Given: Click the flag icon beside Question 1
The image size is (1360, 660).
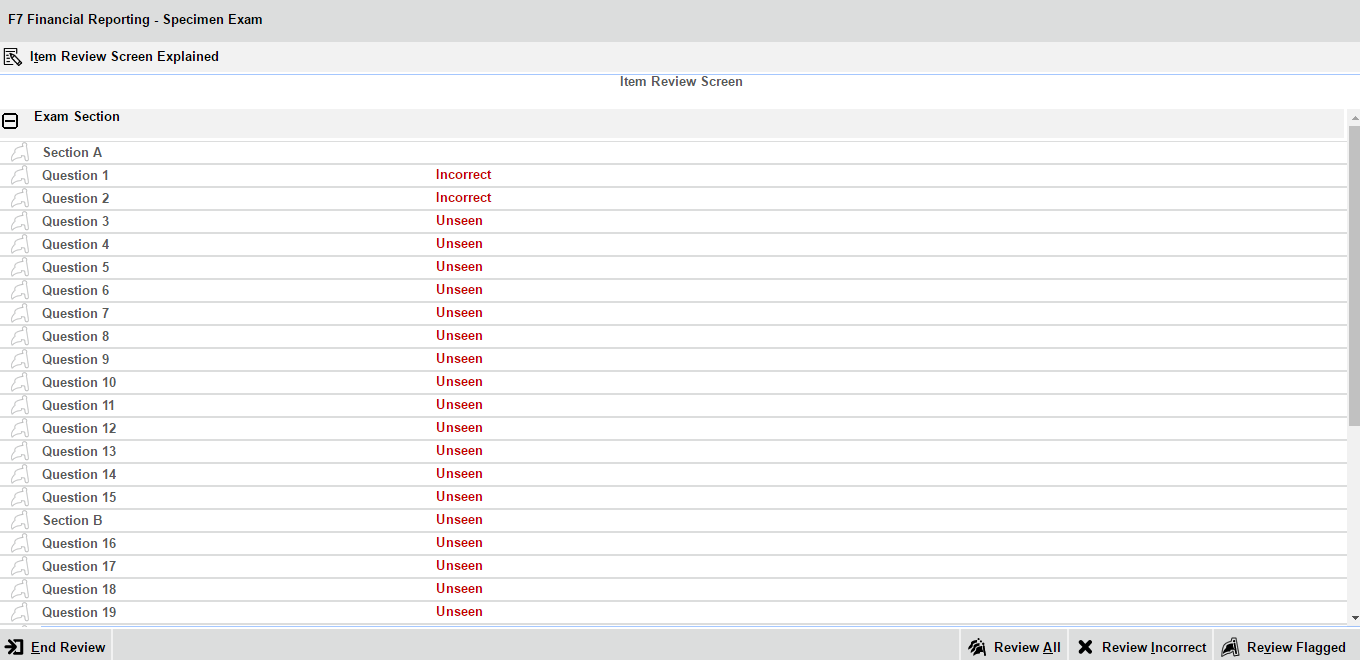Looking at the screenshot, I should [x=20, y=176].
